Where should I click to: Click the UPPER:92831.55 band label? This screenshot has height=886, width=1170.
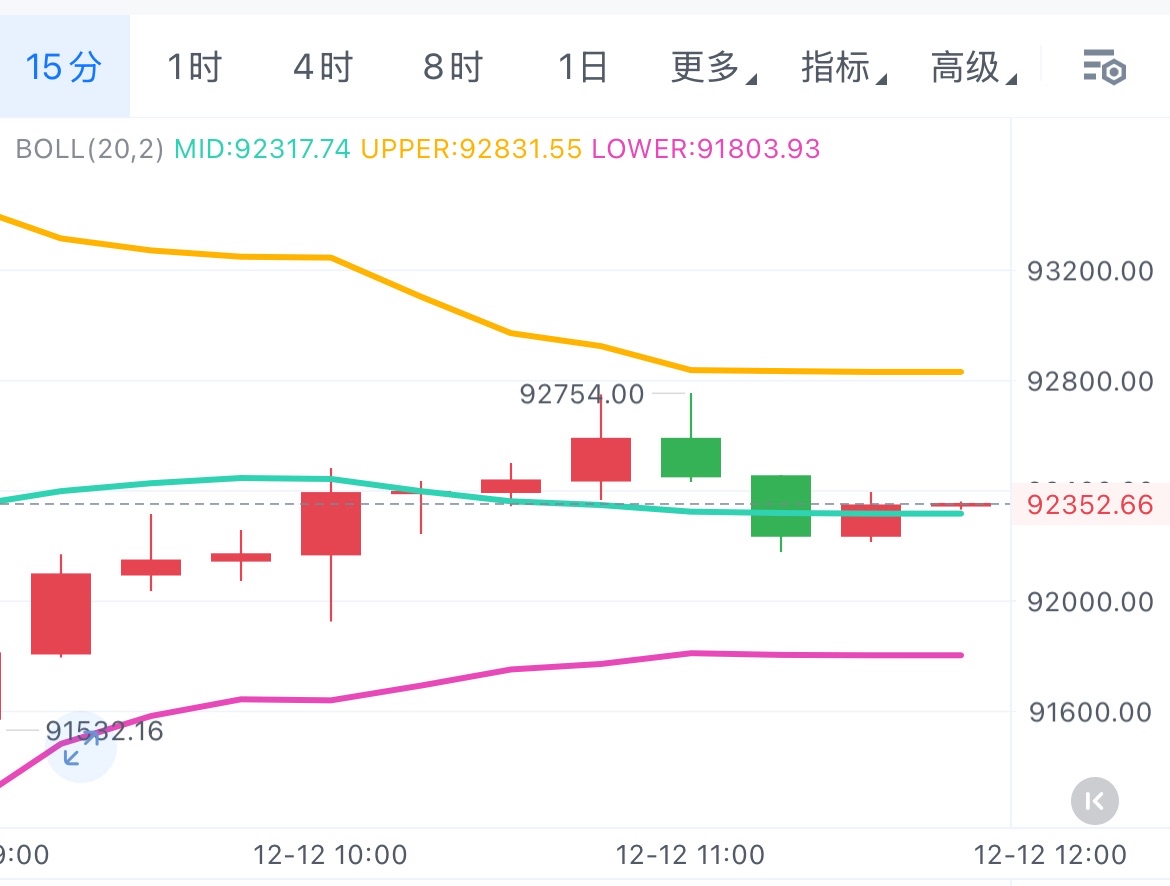pos(471,150)
